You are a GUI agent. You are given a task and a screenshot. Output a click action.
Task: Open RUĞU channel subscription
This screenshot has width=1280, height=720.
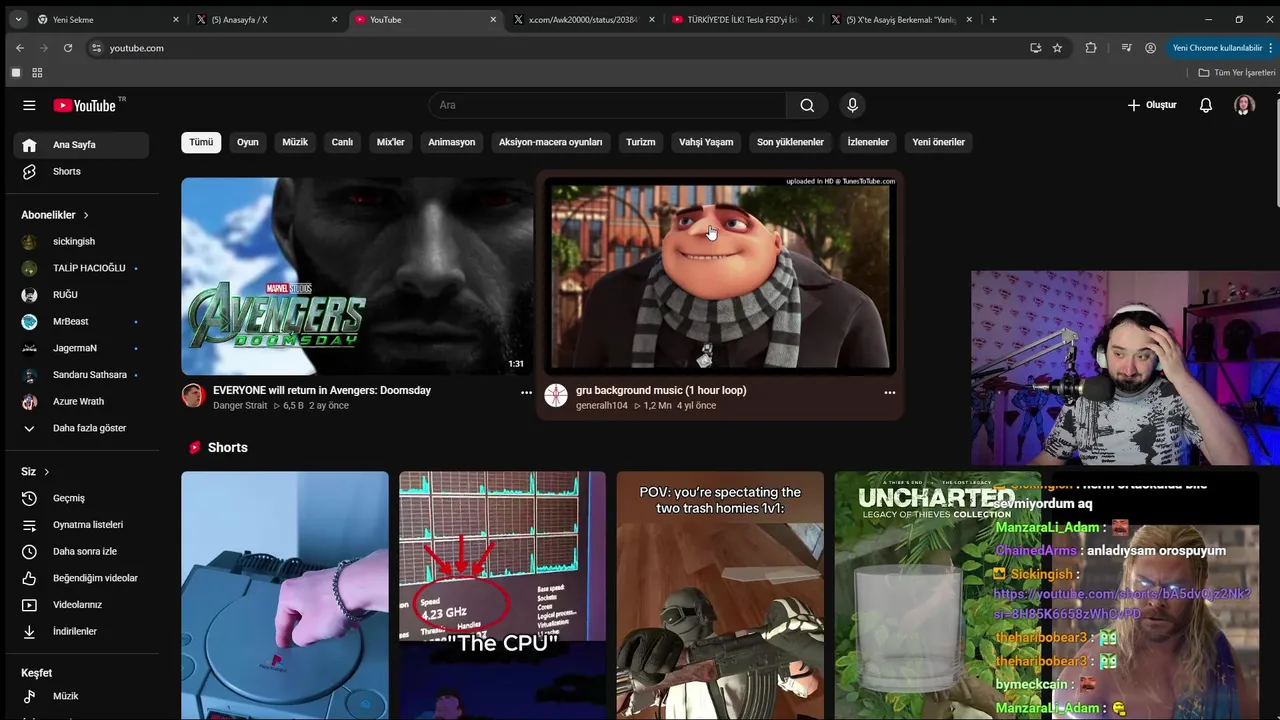[x=81, y=295]
